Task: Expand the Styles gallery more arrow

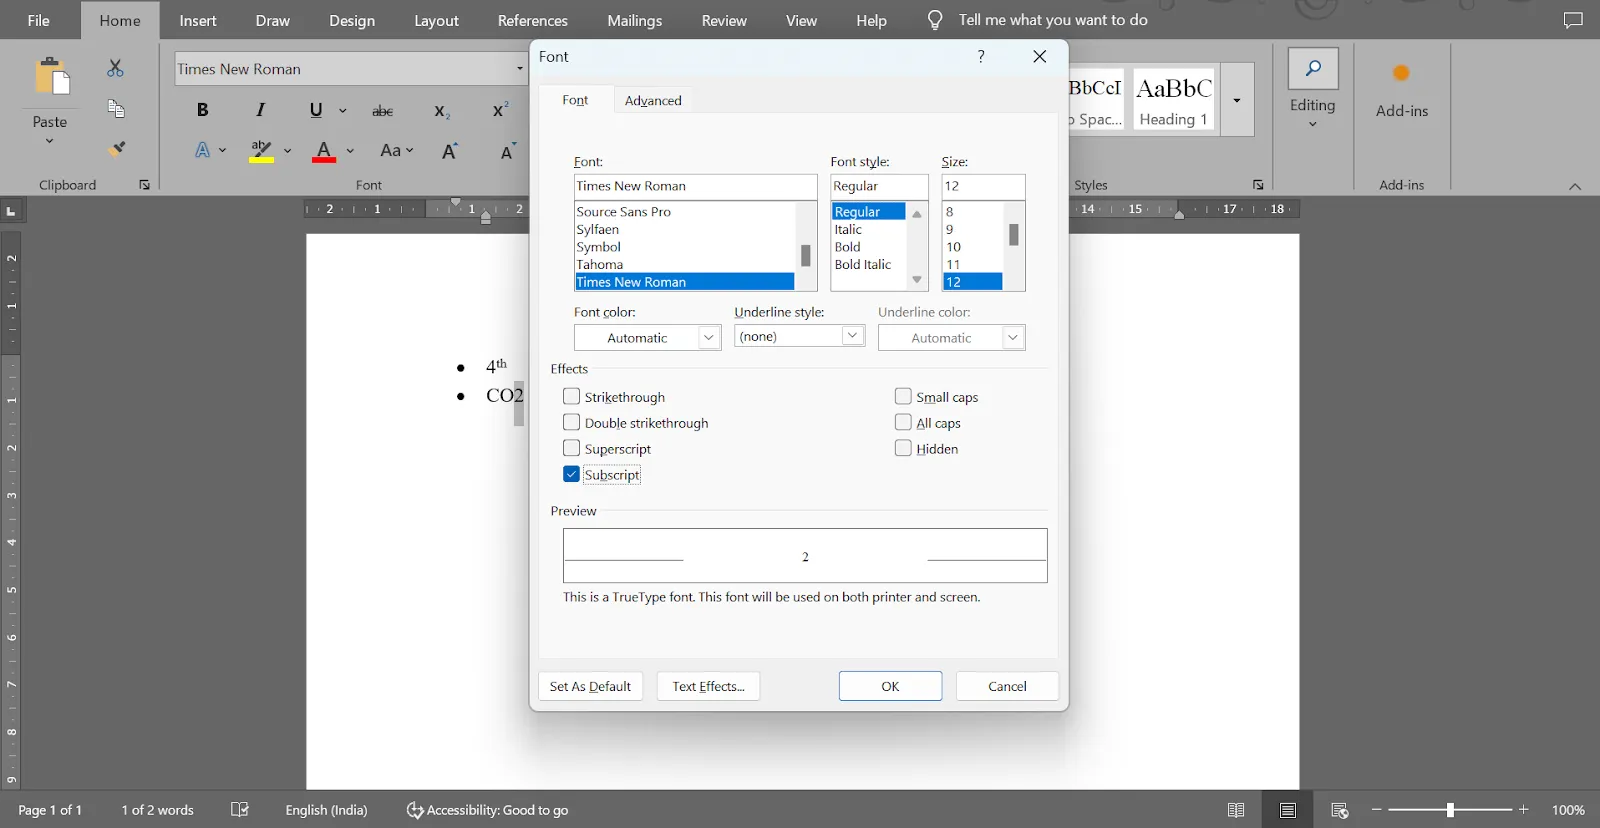Action: (x=1237, y=100)
